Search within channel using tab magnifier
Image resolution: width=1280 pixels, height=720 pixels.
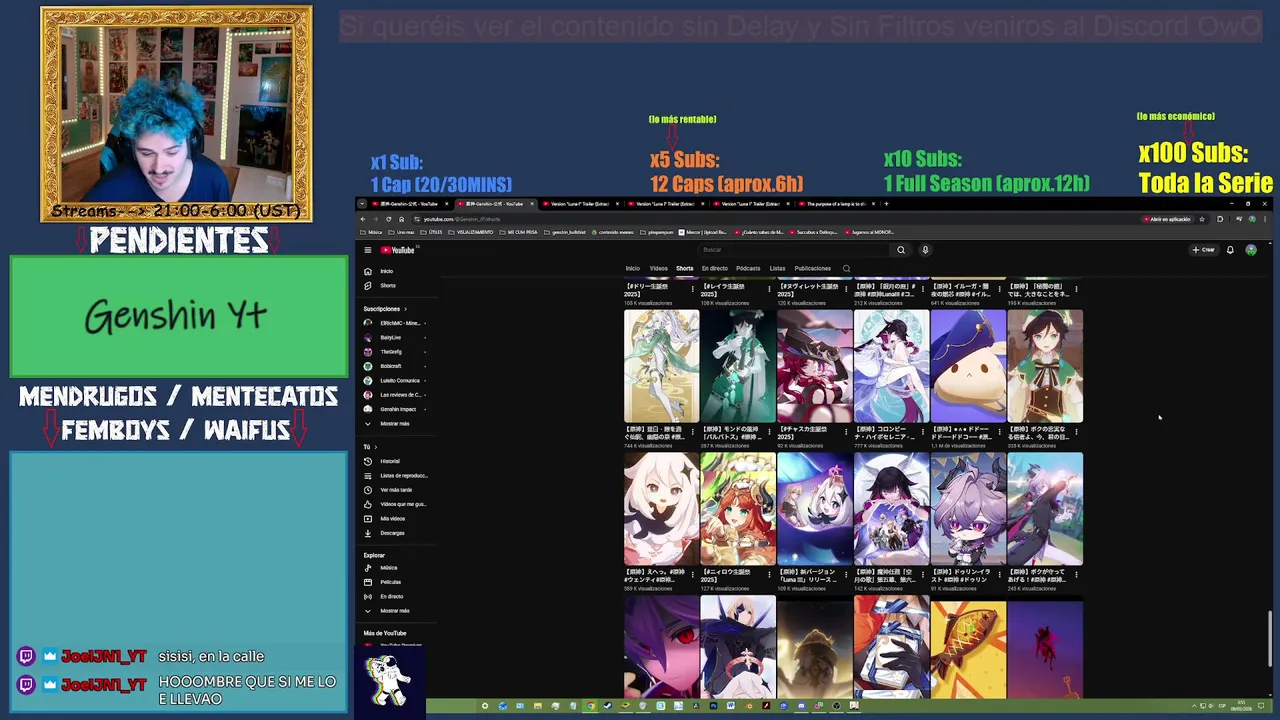[x=846, y=268]
